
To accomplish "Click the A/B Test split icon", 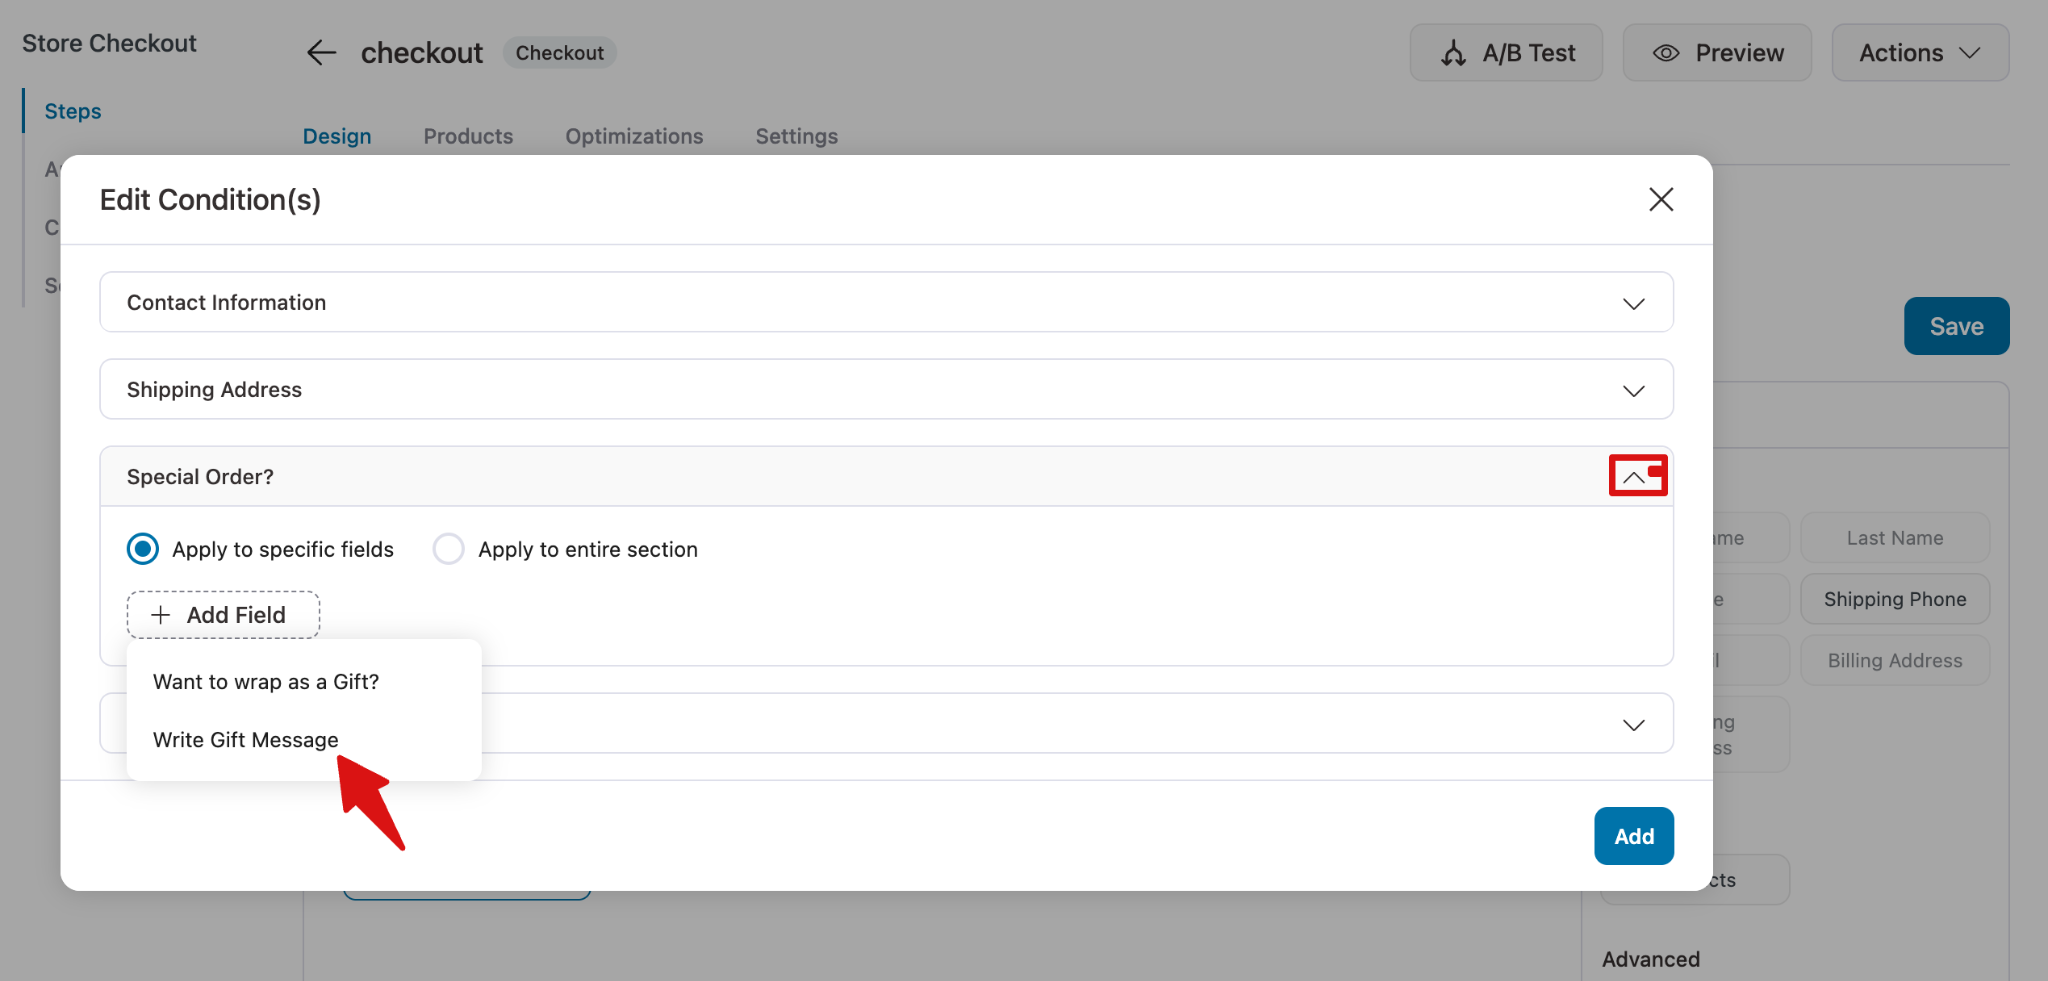I will click(1453, 53).
